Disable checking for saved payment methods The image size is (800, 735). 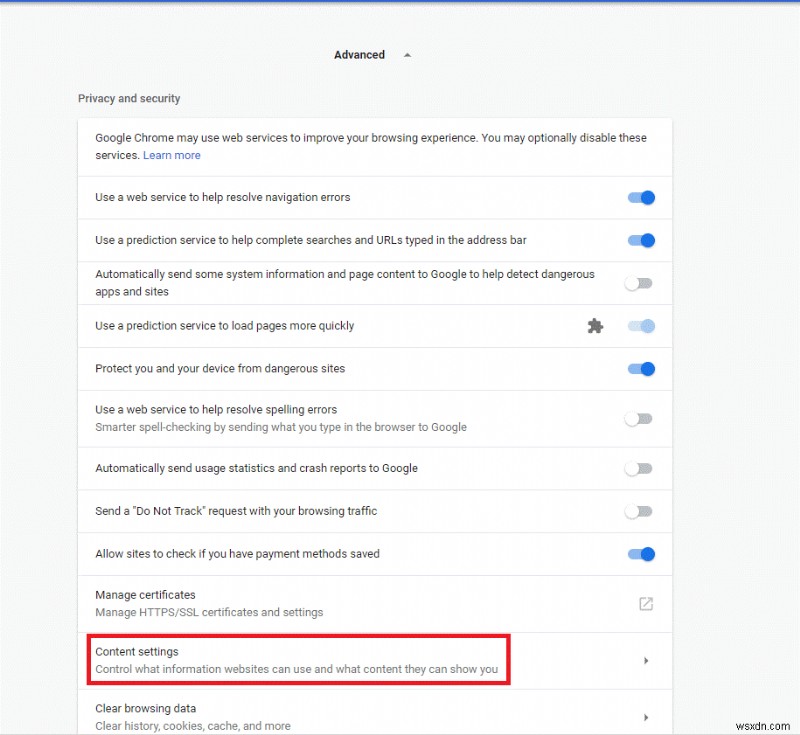[x=640, y=554]
